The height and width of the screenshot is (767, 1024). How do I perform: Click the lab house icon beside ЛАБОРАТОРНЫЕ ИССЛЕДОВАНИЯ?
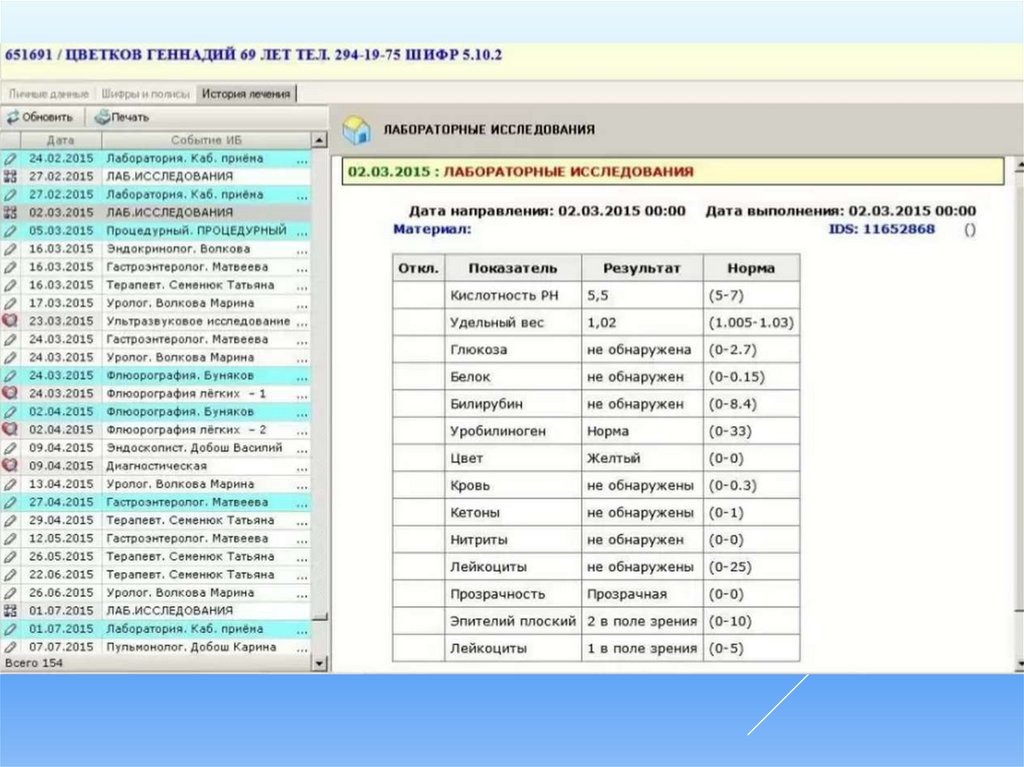(357, 130)
